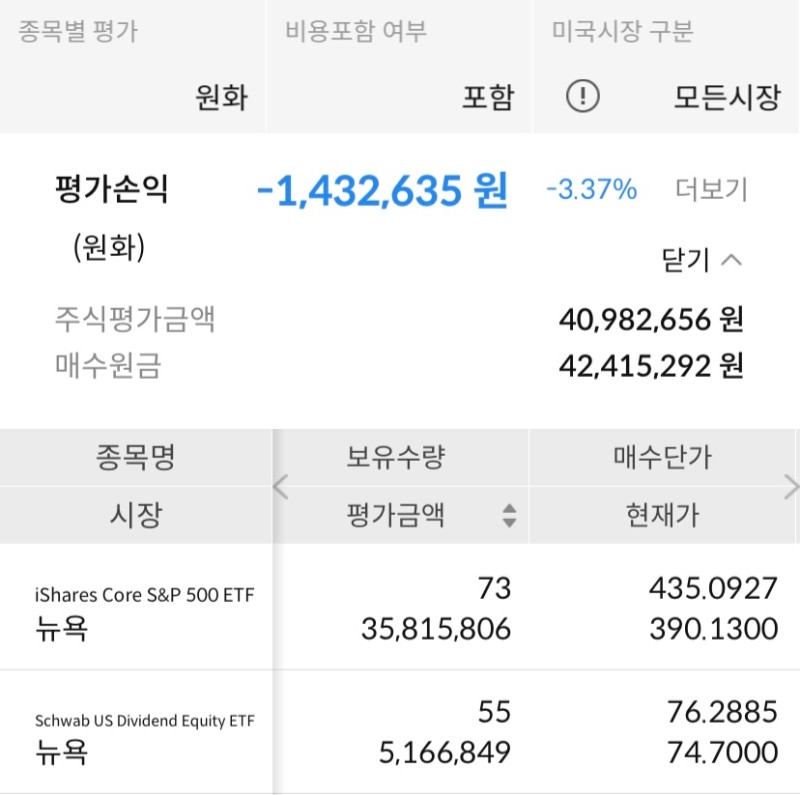Tap the exclamation info icon near 모든시장
Image resolution: width=800 pixels, height=795 pixels.
point(582,96)
